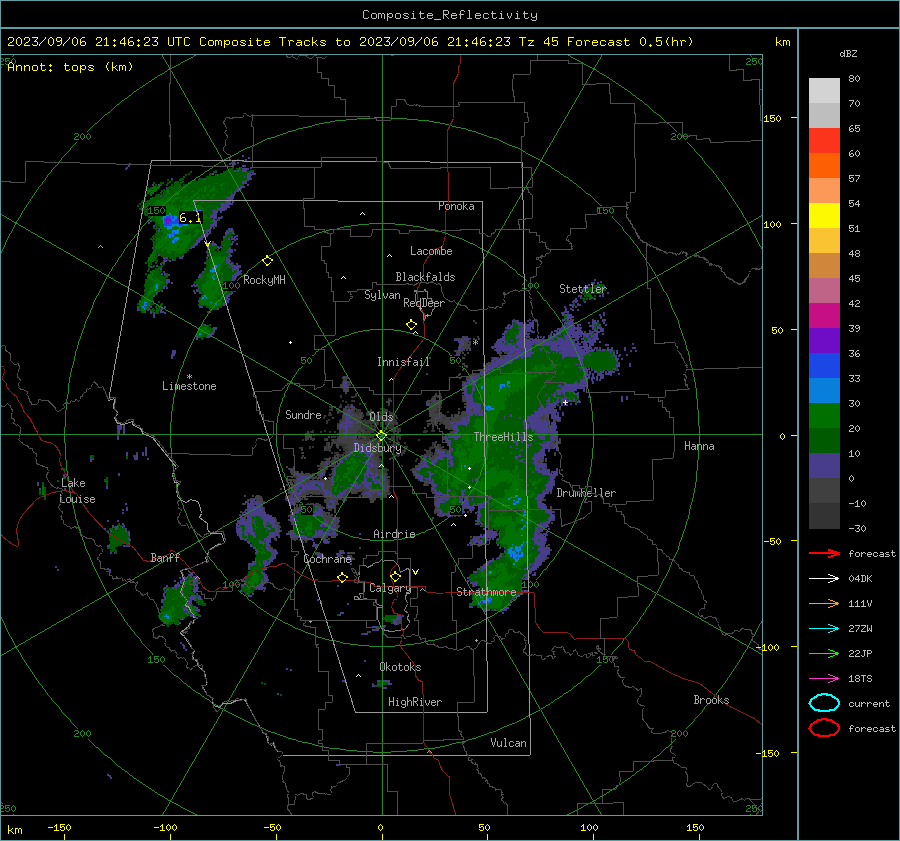Click the Cochrane label
This screenshot has height=841, width=900.
tap(327, 559)
